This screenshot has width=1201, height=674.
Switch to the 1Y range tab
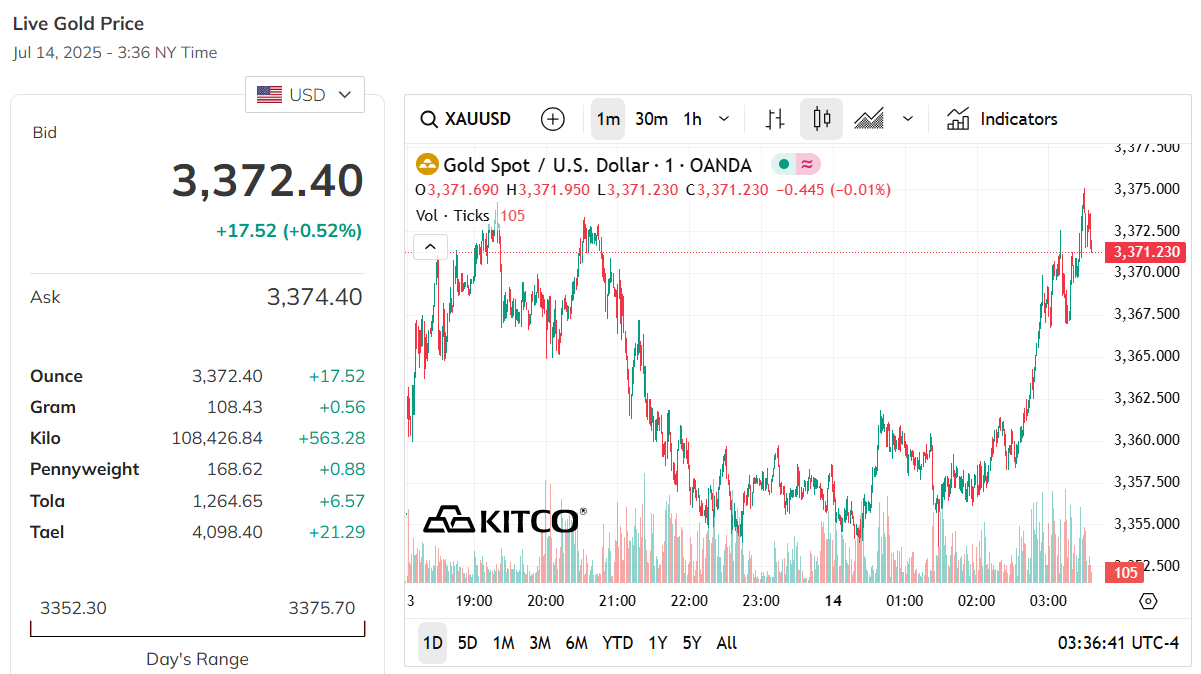click(657, 643)
